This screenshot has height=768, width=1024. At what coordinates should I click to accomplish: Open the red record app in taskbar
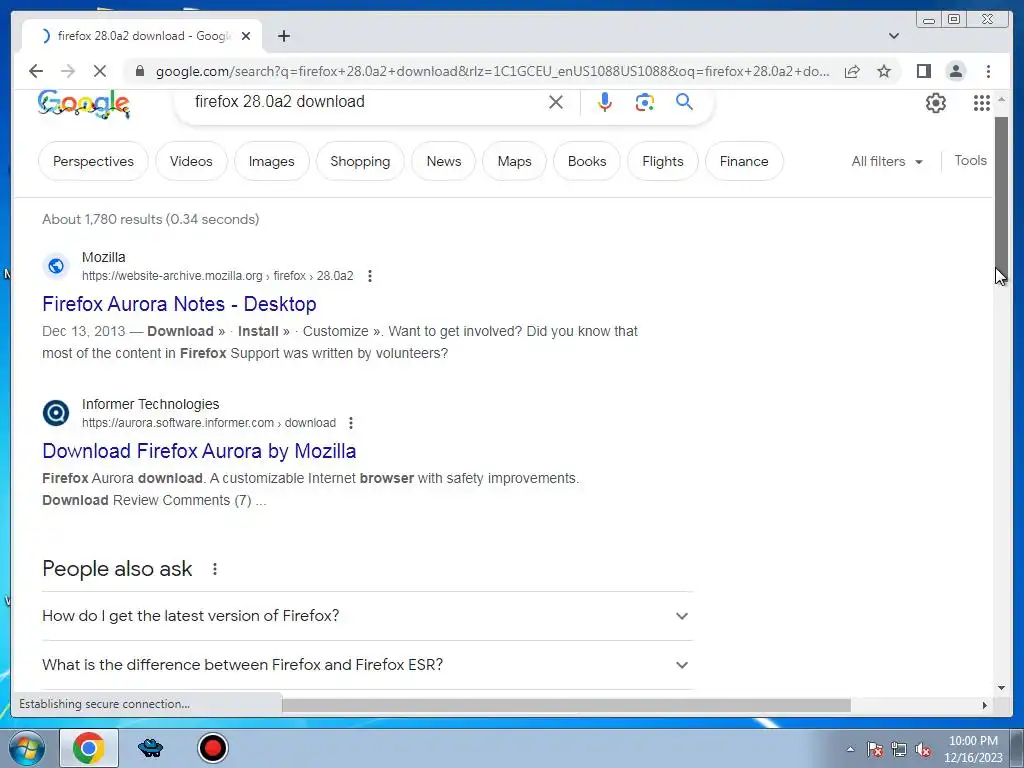coord(213,748)
